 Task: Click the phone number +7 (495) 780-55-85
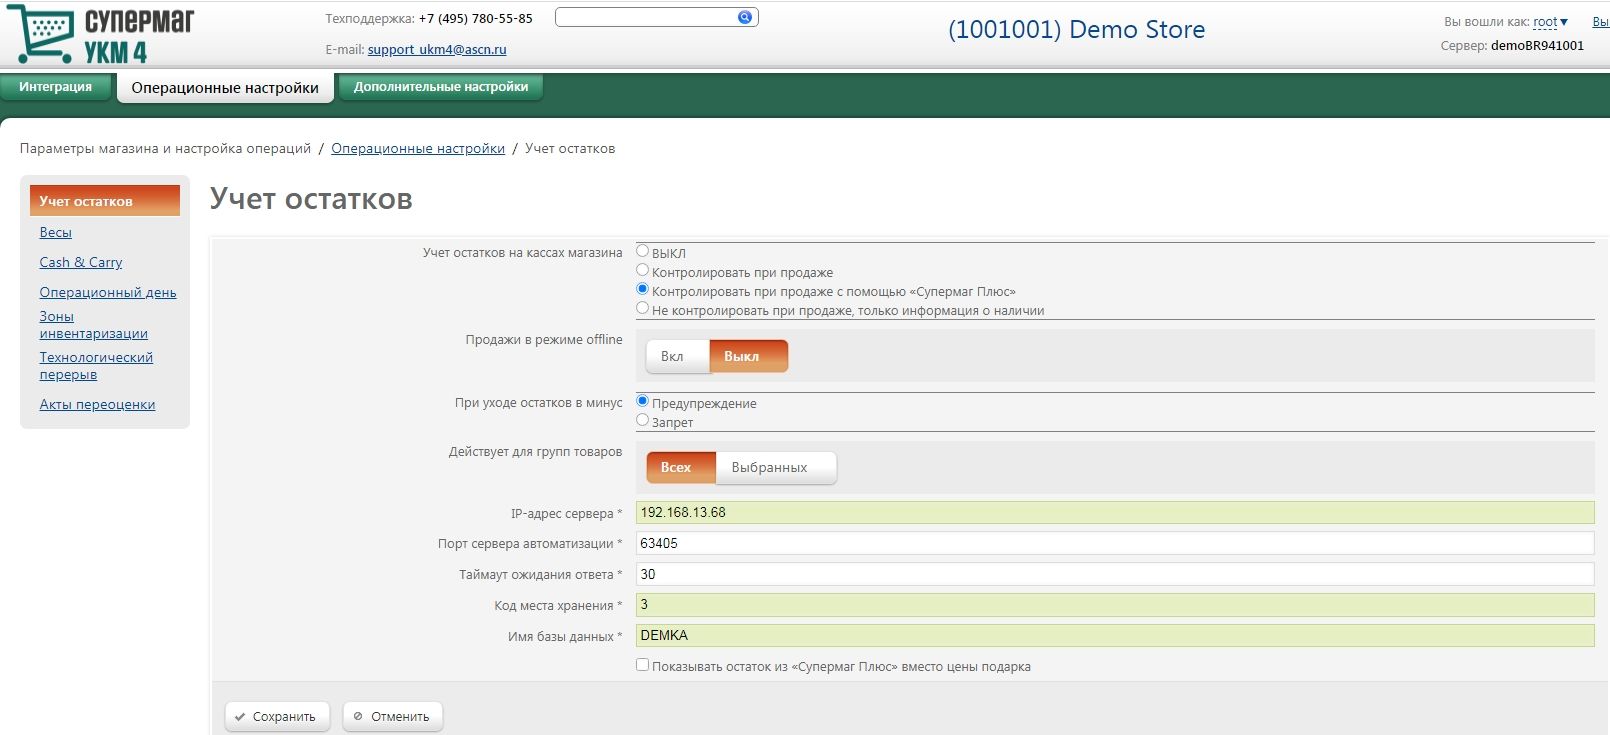475,18
